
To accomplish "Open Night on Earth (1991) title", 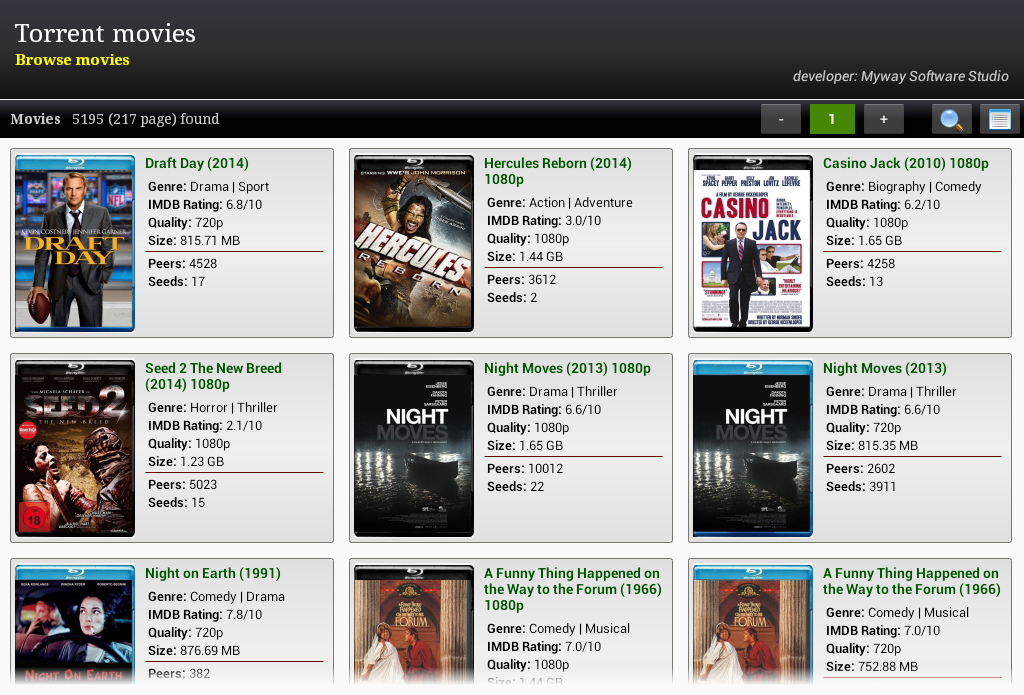I will [213, 574].
